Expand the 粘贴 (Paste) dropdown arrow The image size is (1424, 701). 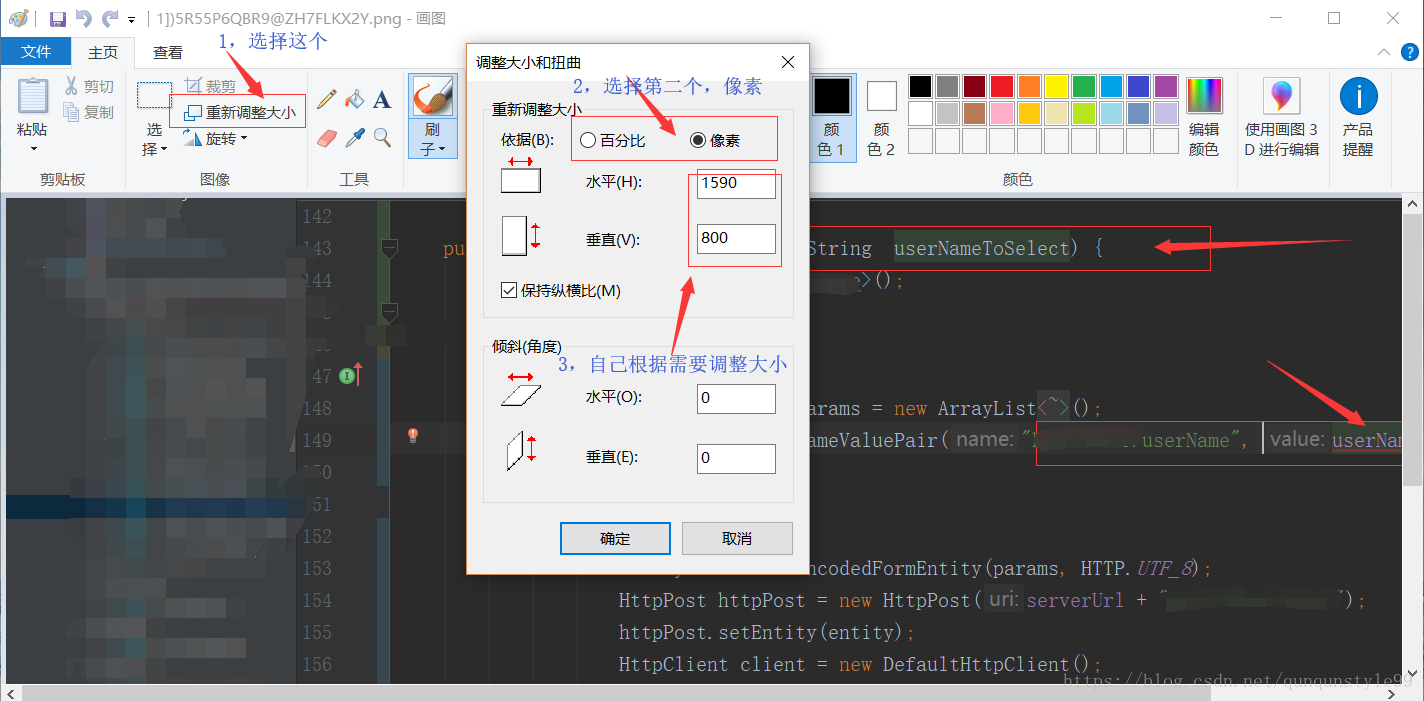coord(32,149)
